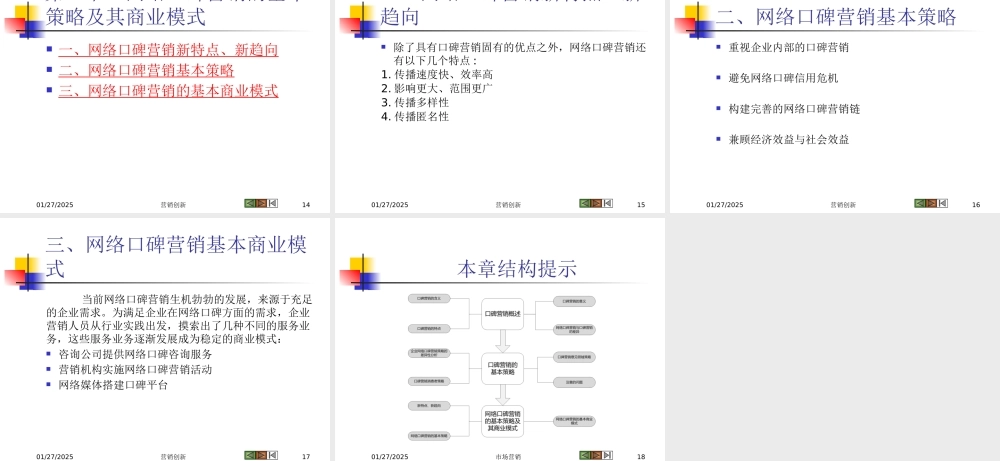This screenshot has height=461, width=1000.
Task: Click the 01/27/2025 date on slide 14
Action: click(x=55, y=205)
